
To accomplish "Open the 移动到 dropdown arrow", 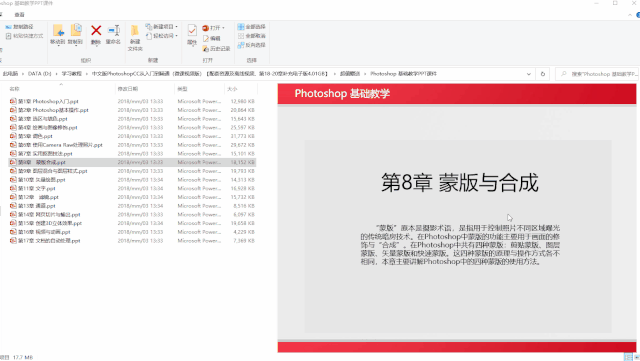I will 58,45.
